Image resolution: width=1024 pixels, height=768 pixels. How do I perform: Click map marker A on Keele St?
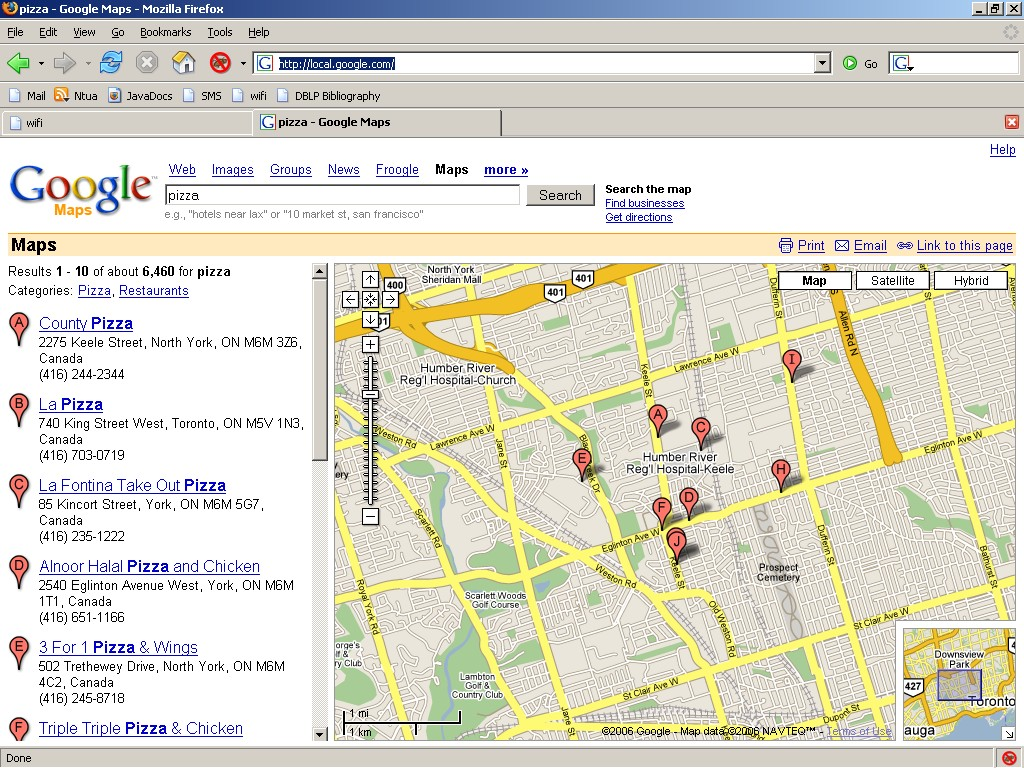(x=658, y=418)
